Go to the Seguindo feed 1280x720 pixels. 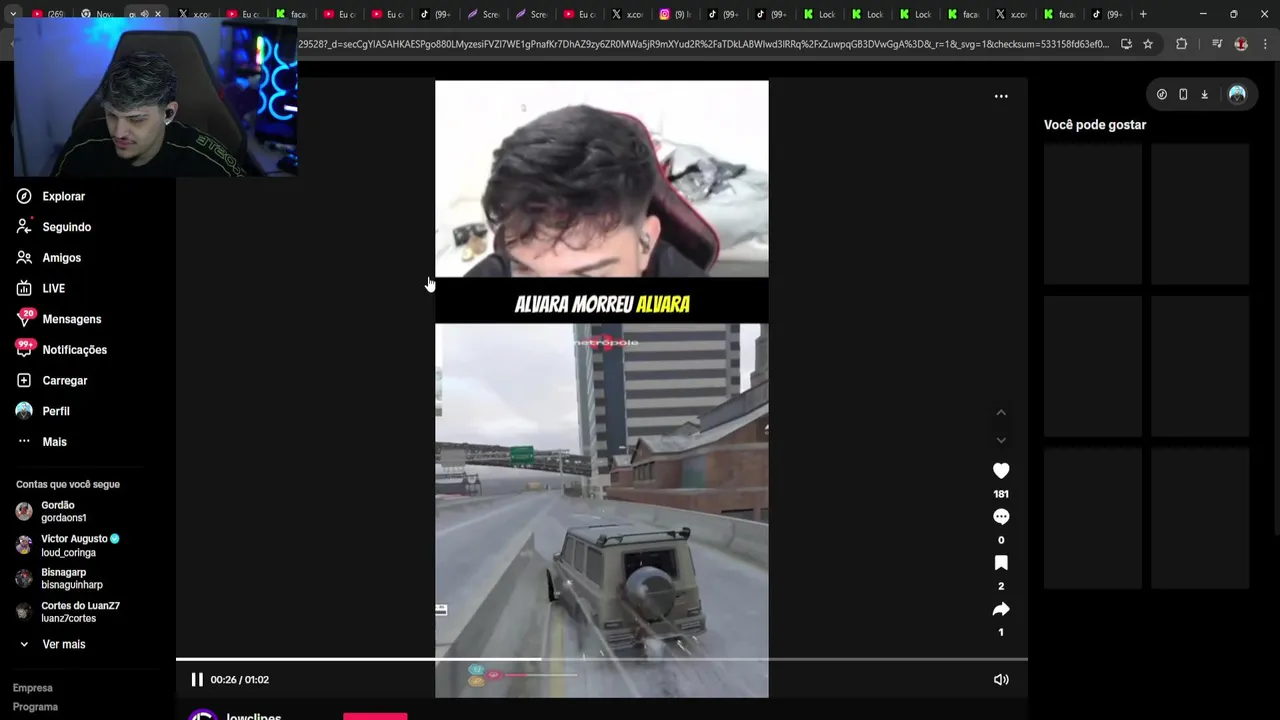tap(54, 227)
